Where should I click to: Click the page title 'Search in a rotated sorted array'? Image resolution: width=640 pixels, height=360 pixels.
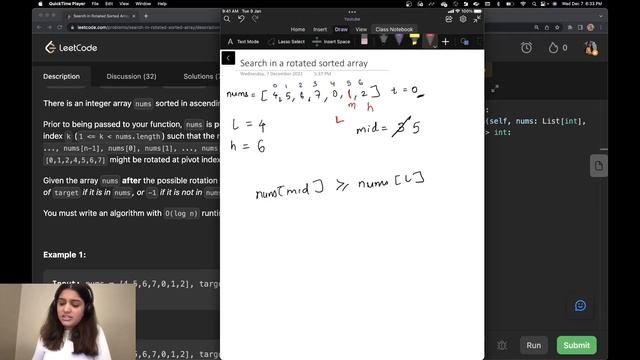[x=304, y=63]
